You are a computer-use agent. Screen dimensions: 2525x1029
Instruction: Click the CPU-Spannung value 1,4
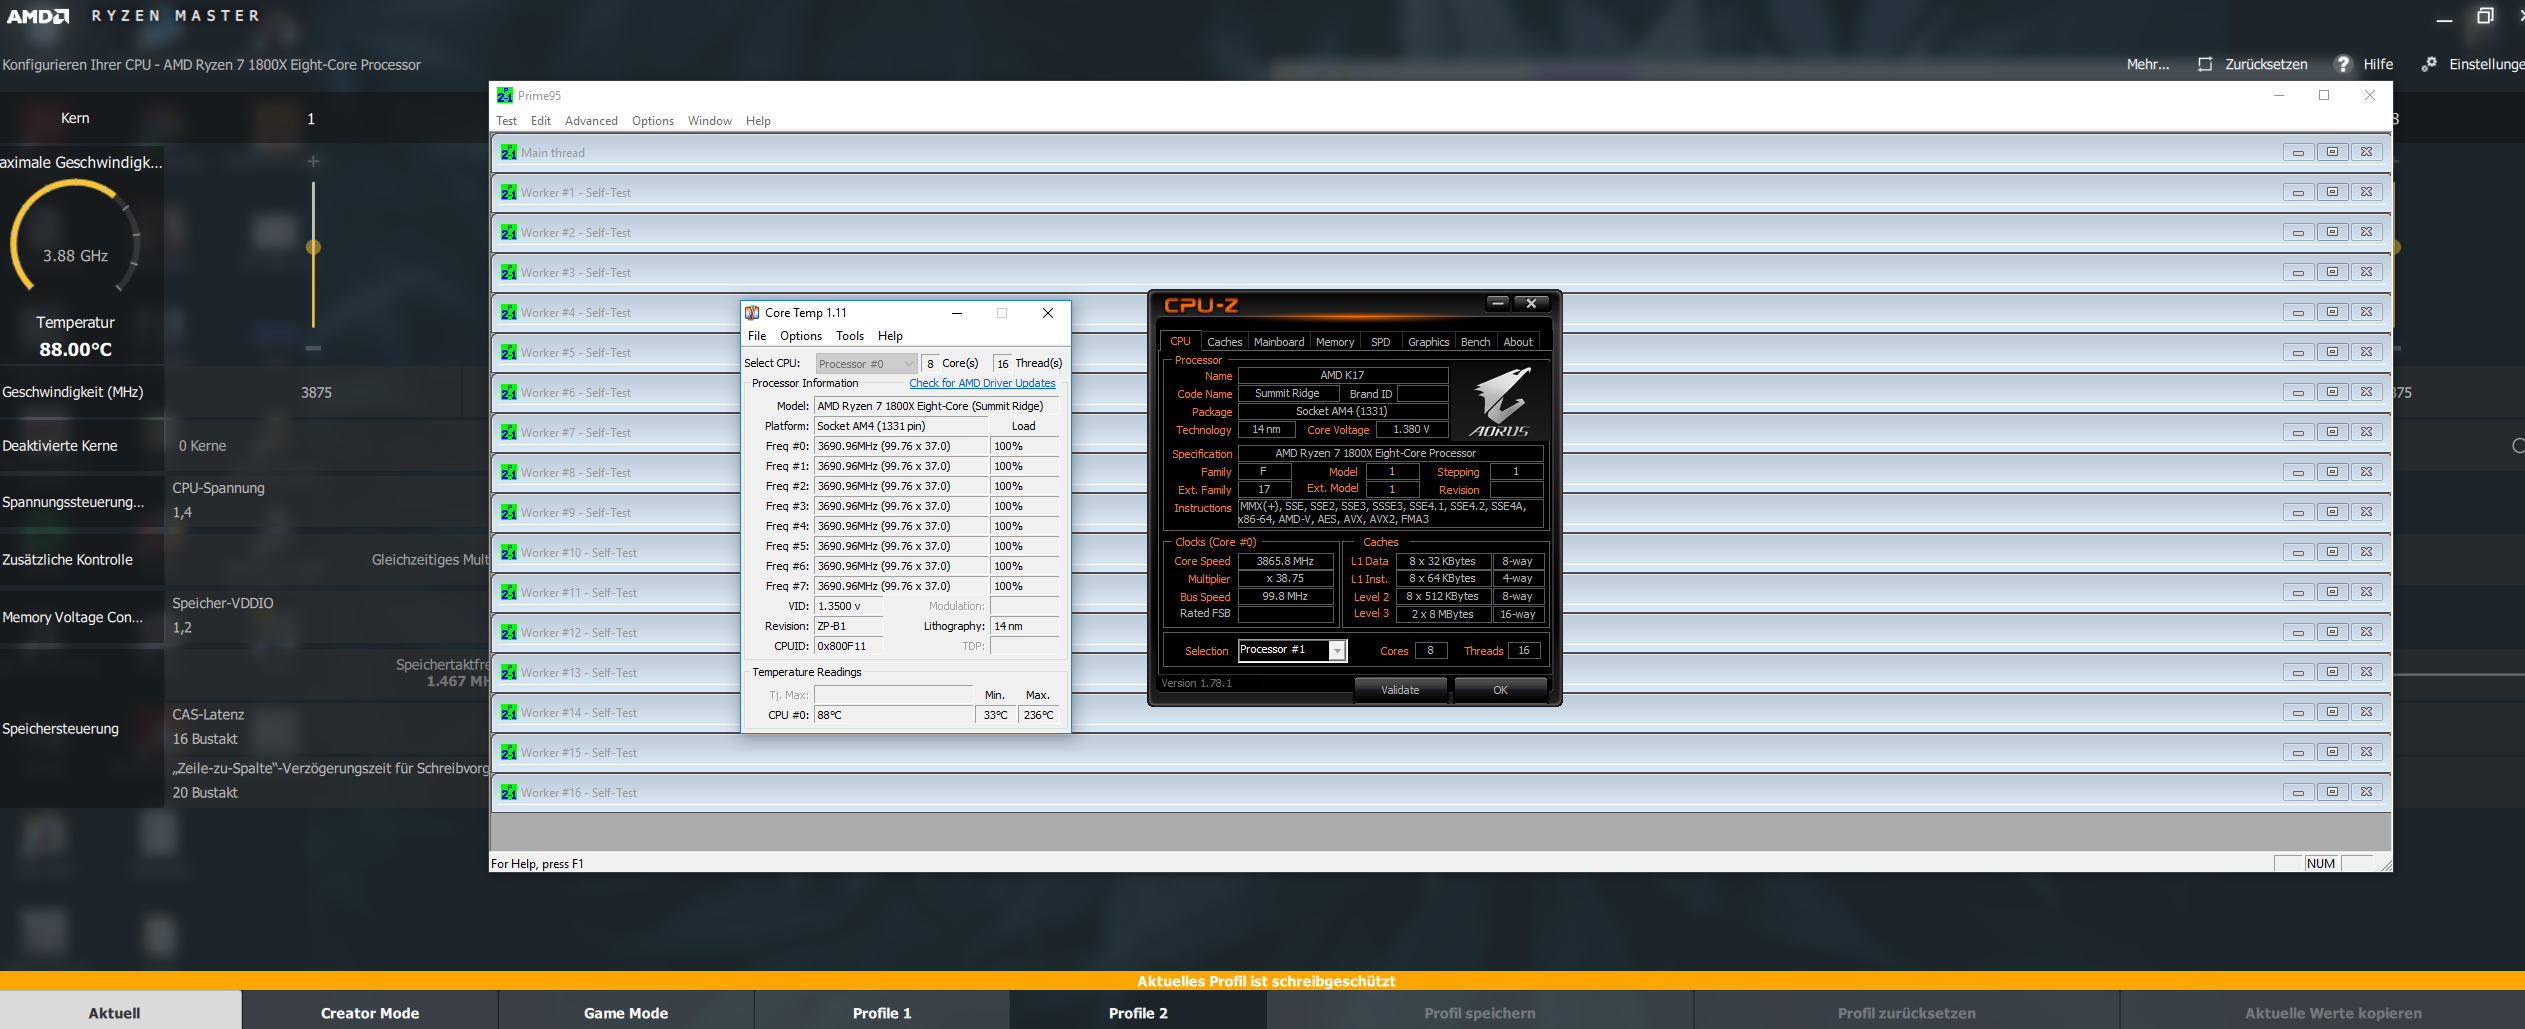pyautogui.click(x=182, y=513)
